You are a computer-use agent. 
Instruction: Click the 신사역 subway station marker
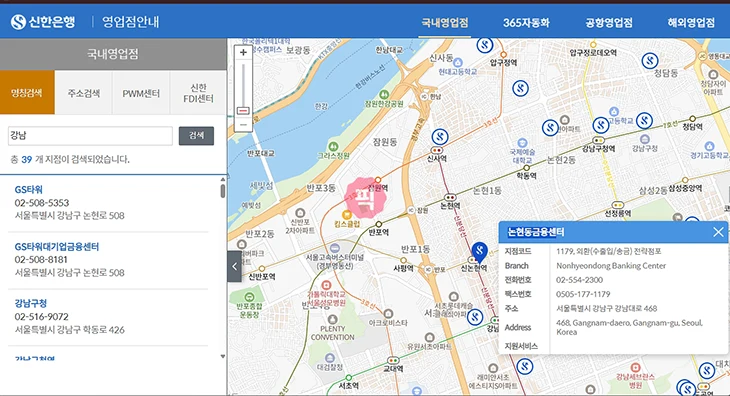pyautogui.click(x=437, y=150)
